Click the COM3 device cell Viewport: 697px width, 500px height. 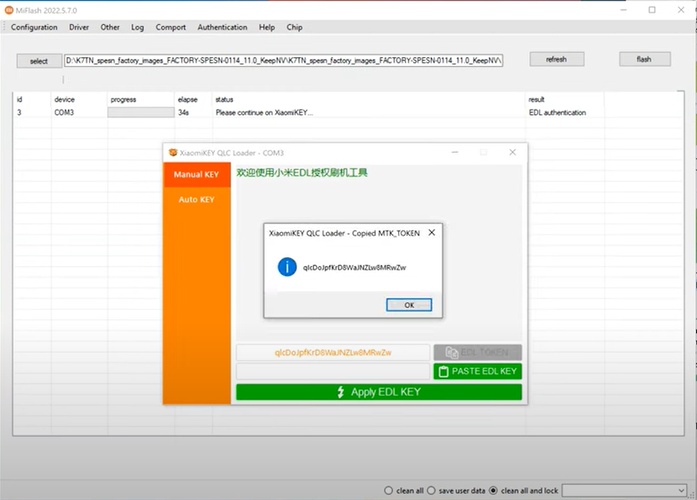pyautogui.click(x=64, y=112)
